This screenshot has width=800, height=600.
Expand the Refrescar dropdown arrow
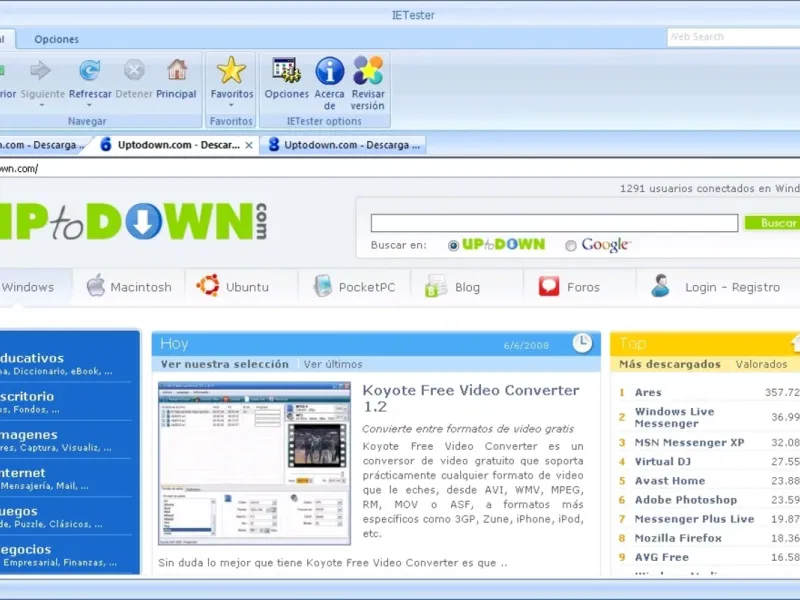pos(89,105)
